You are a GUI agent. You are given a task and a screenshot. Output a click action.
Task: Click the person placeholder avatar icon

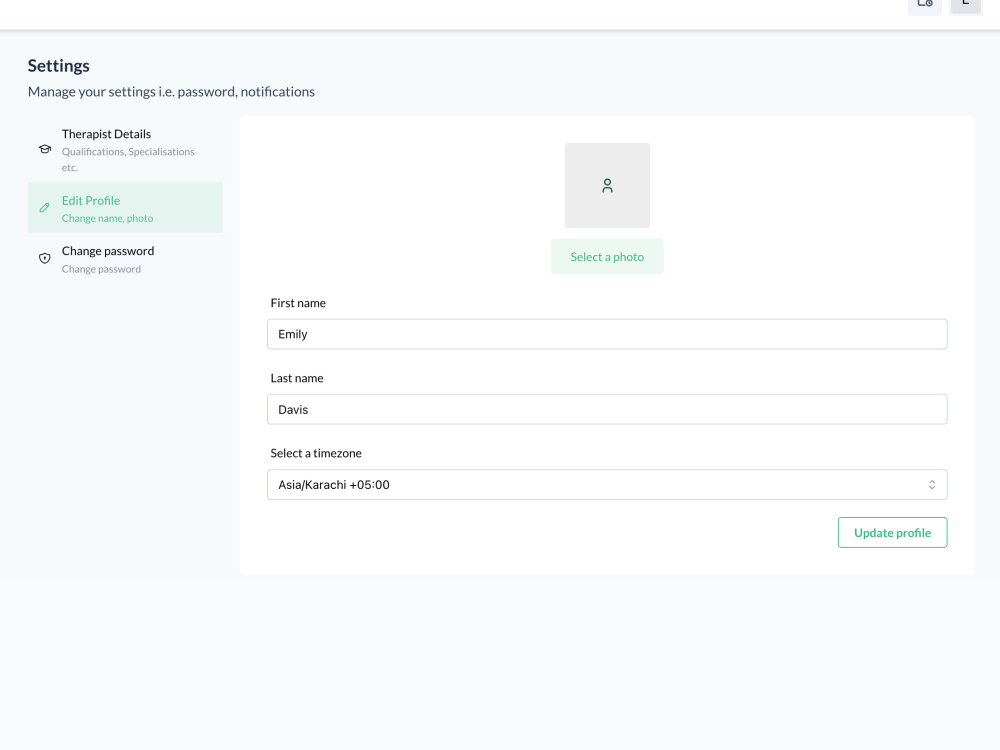click(607, 186)
